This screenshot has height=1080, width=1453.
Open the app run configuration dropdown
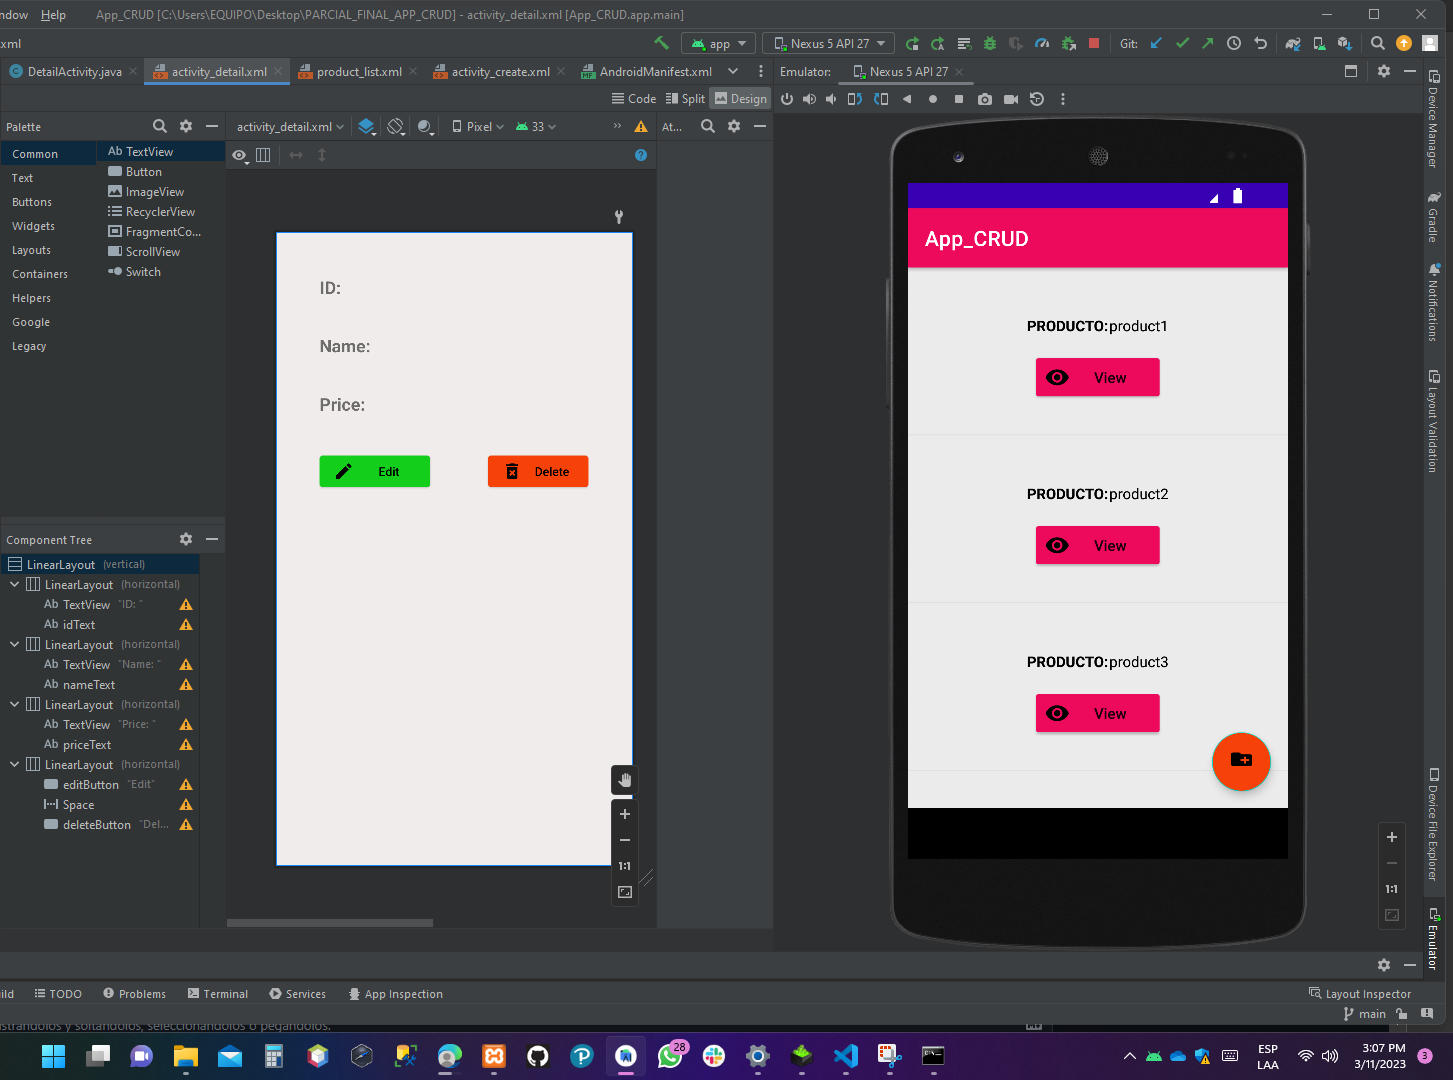(717, 43)
